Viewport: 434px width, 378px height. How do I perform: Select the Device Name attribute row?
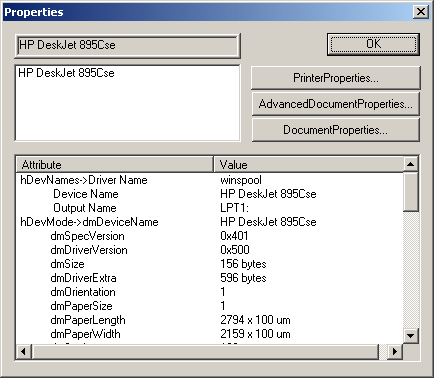[209, 194]
